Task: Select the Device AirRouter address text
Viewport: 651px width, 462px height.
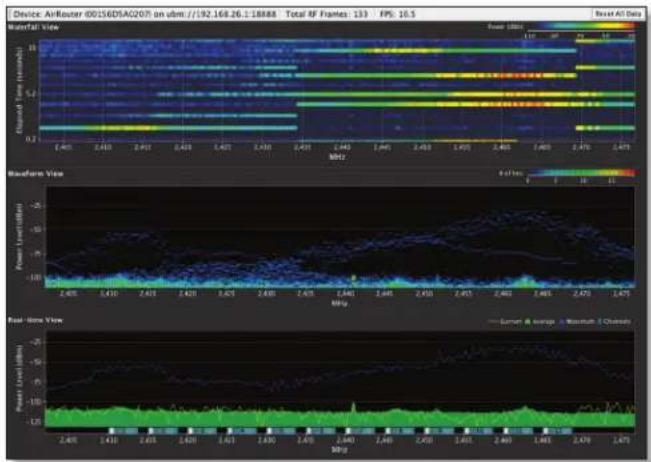Action: (x=145, y=14)
